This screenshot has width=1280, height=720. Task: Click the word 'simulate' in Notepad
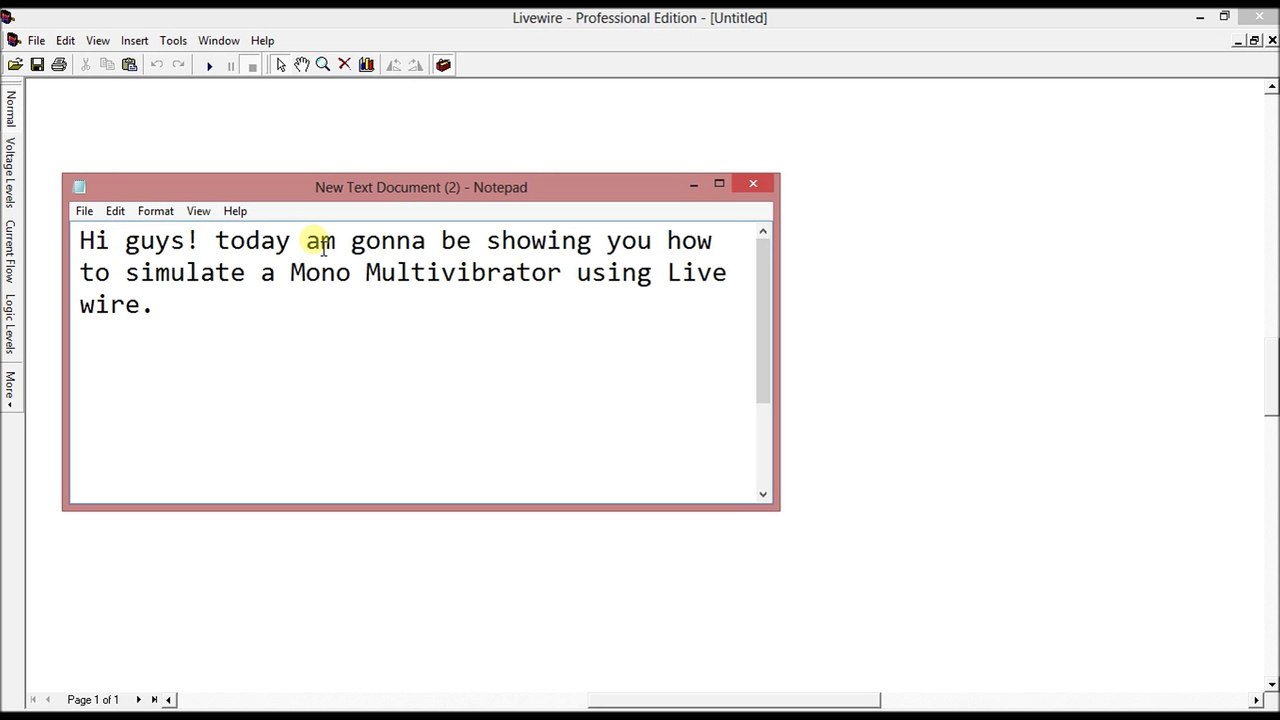pyautogui.click(x=185, y=272)
